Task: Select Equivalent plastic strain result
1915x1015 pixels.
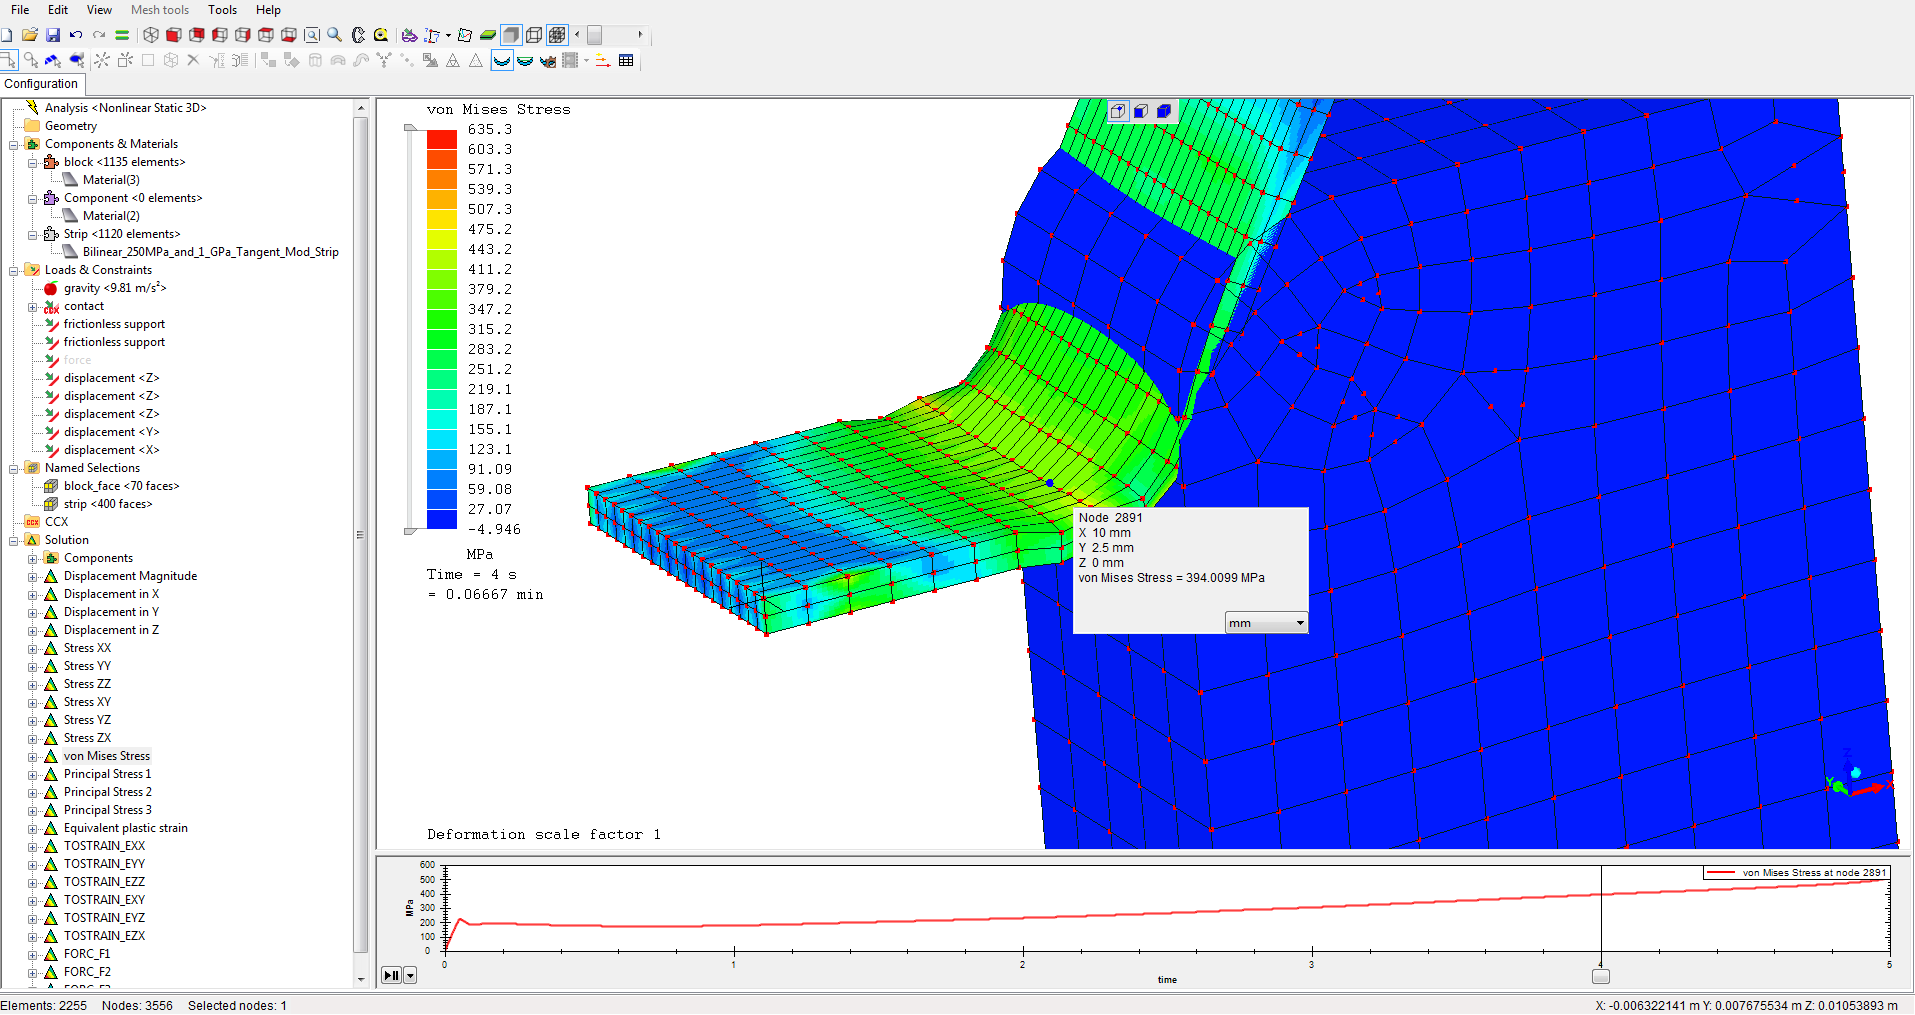Action: coord(126,828)
